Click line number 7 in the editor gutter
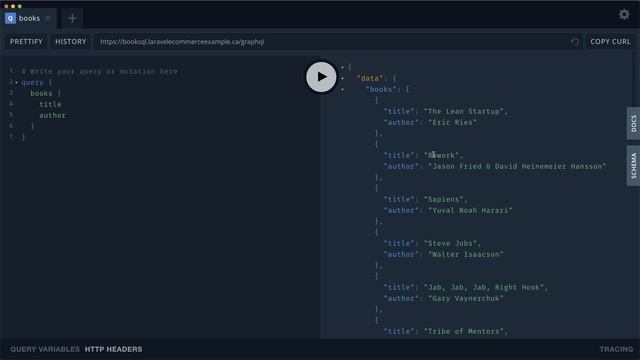 11,137
